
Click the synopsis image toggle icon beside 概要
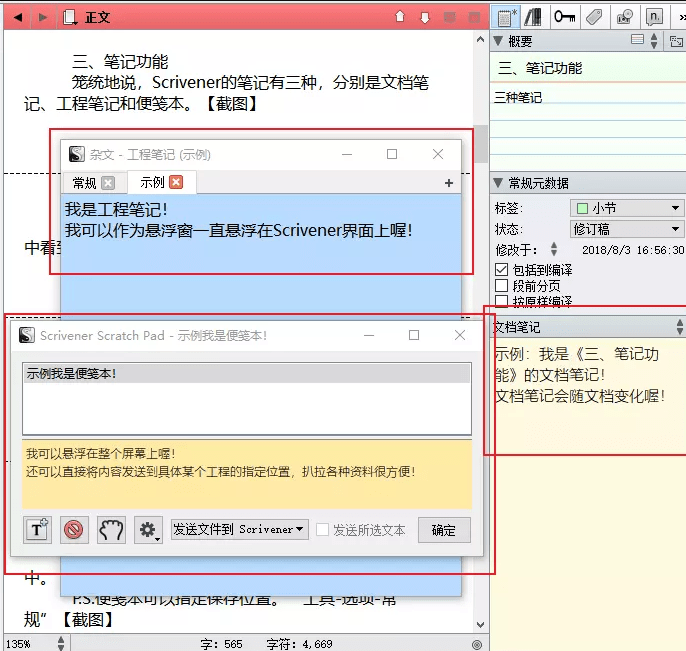637,40
